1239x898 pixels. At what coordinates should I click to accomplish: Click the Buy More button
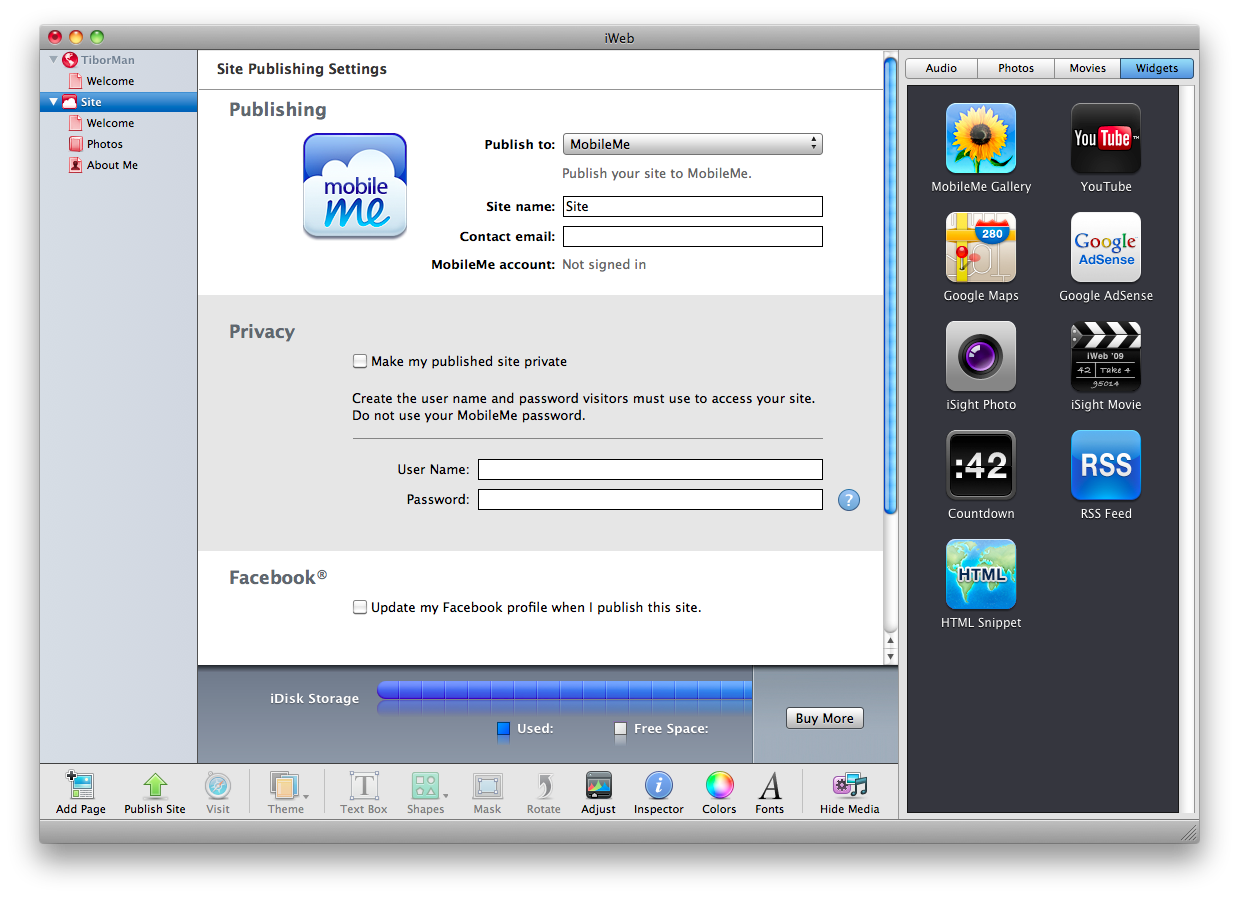pyautogui.click(x=824, y=718)
